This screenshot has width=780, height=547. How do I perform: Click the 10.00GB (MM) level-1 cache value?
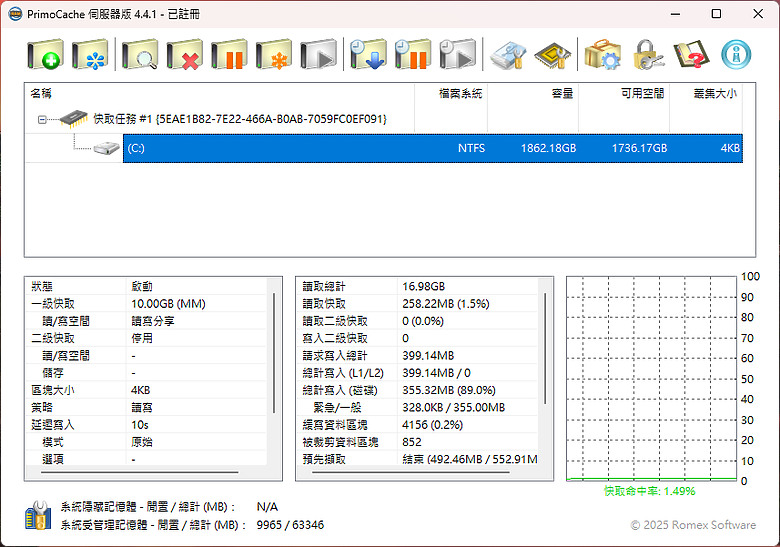point(168,304)
